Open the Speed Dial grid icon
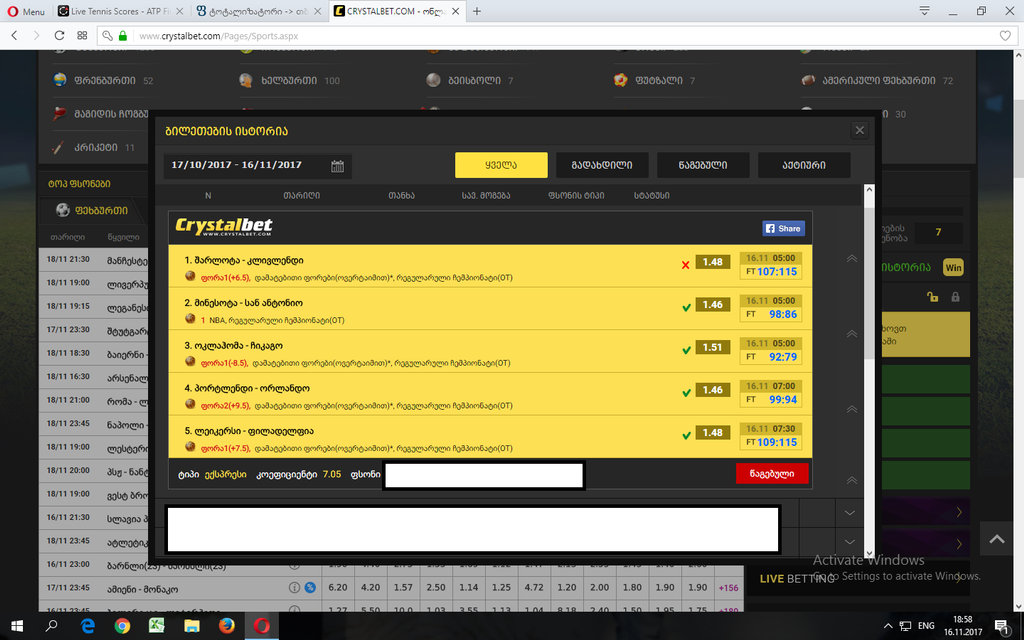 coord(82,35)
